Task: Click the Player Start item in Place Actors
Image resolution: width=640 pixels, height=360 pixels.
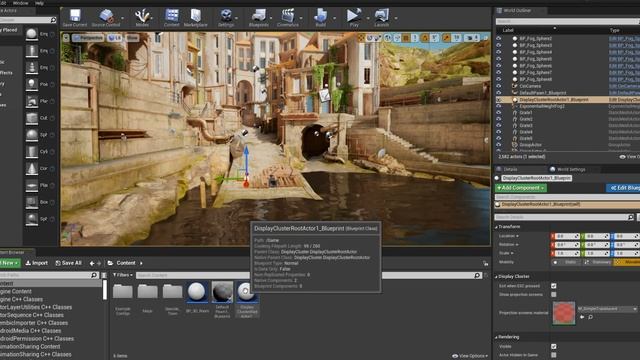Action: [32, 101]
